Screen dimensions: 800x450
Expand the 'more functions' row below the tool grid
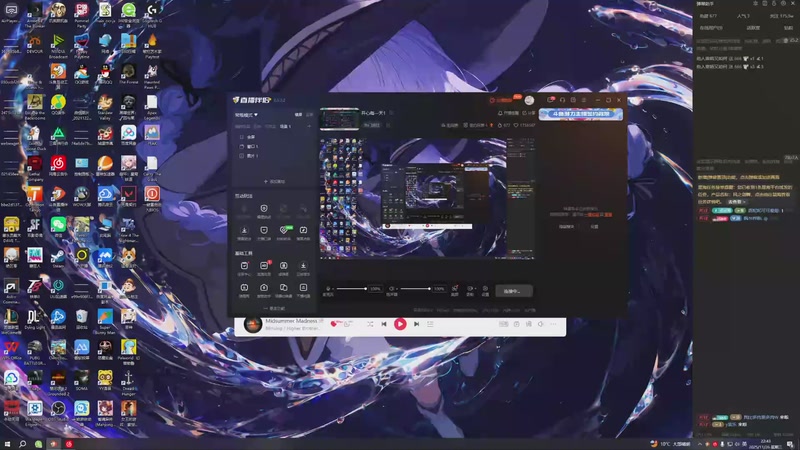coord(274,308)
